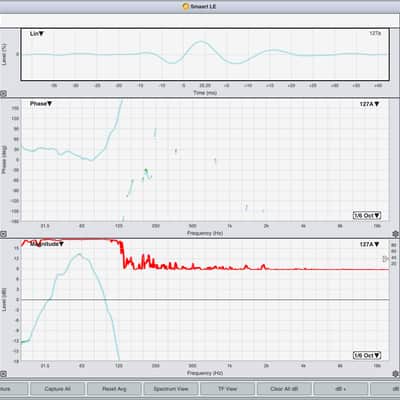Open the 1/6 Oct smoothing dropdown in magnitude plot
400x400 pixels.
(x=367, y=355)
